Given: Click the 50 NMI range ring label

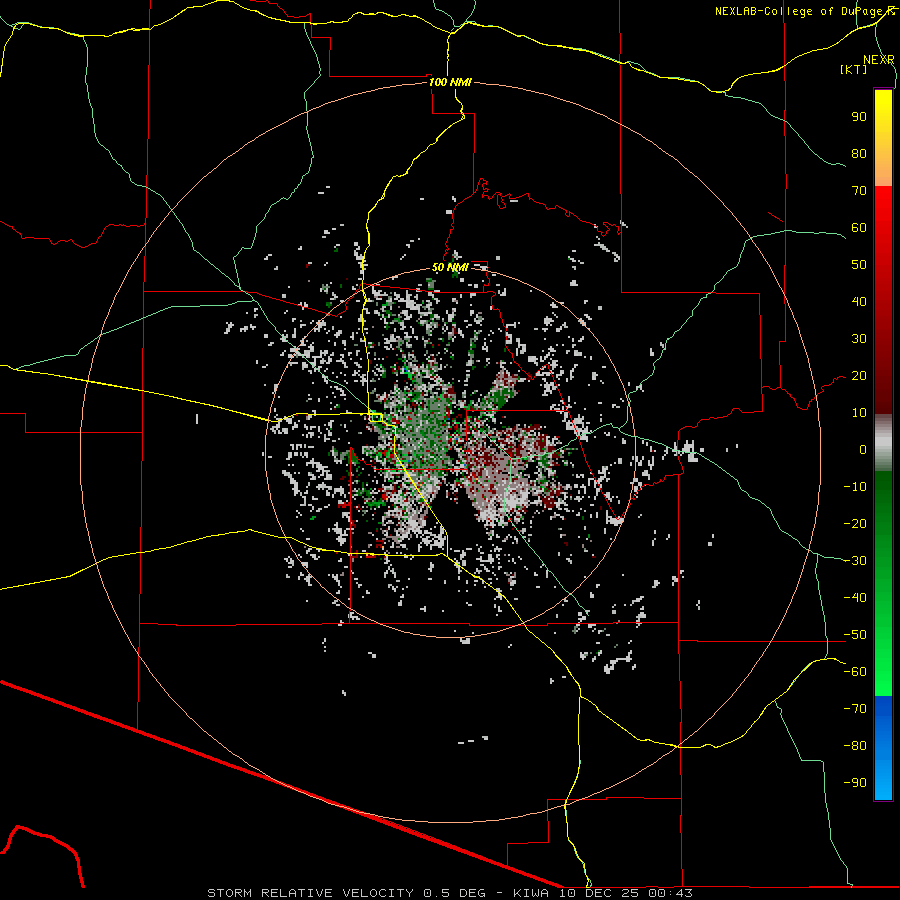Looking at the screenshot, I should tap(450, 267).
